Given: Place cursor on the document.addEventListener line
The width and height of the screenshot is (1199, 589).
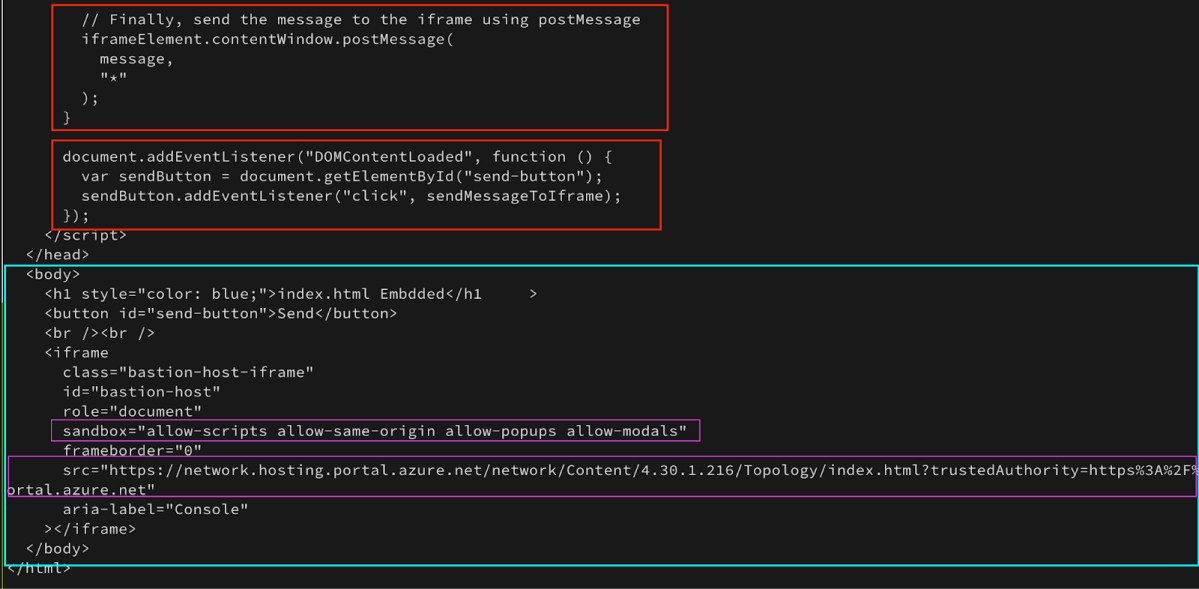Looking at the screenshot, I should [x=337, y=157].
